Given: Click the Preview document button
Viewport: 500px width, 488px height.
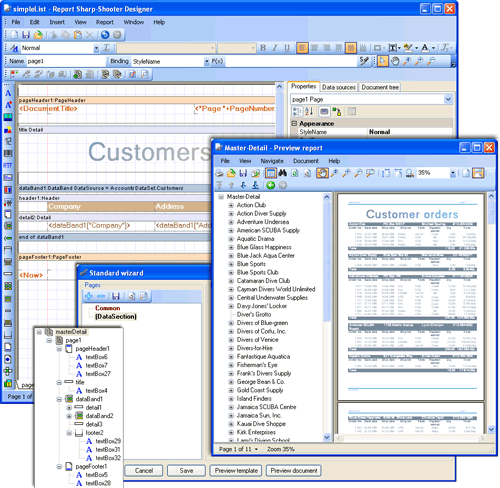Looking at the screenshot, I should click(x=294, y=471).
